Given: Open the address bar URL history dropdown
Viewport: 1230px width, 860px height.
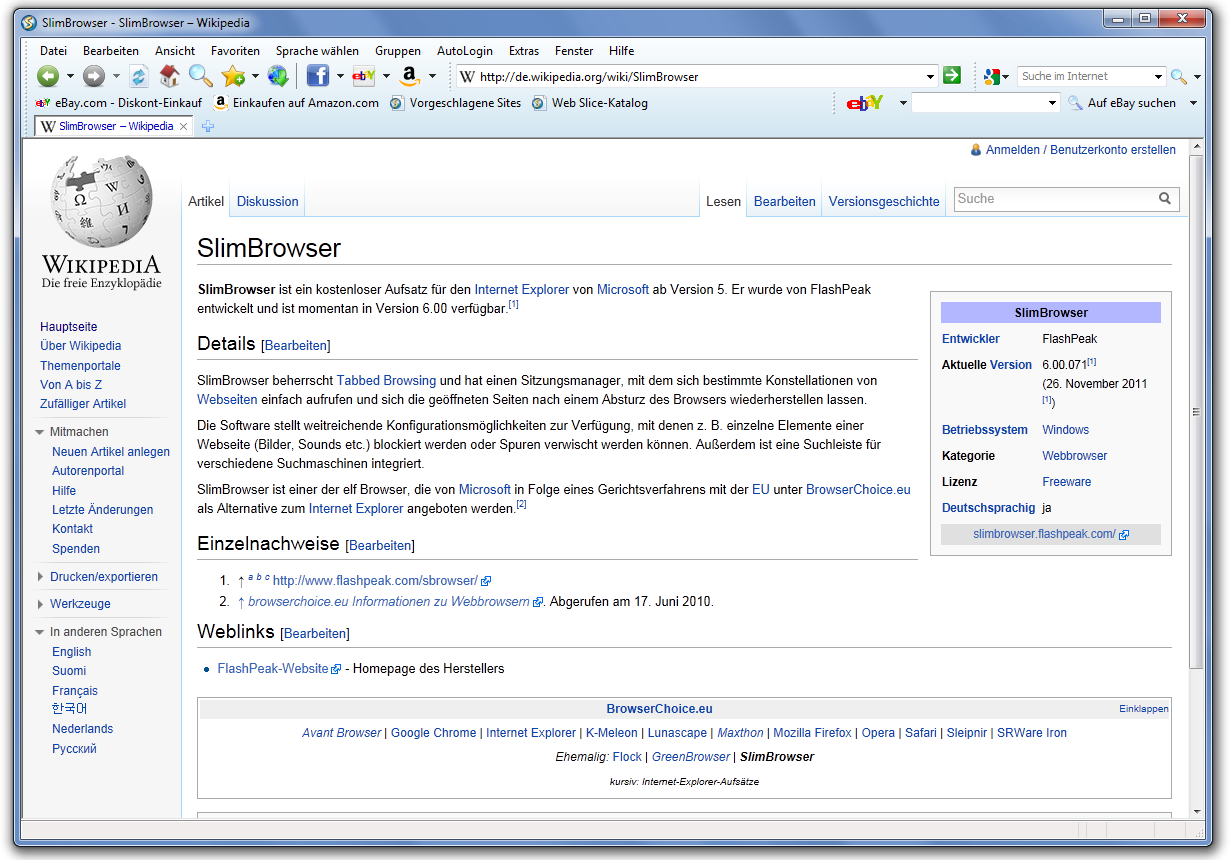Looking at the screenshot, I should tap(930, 76).
